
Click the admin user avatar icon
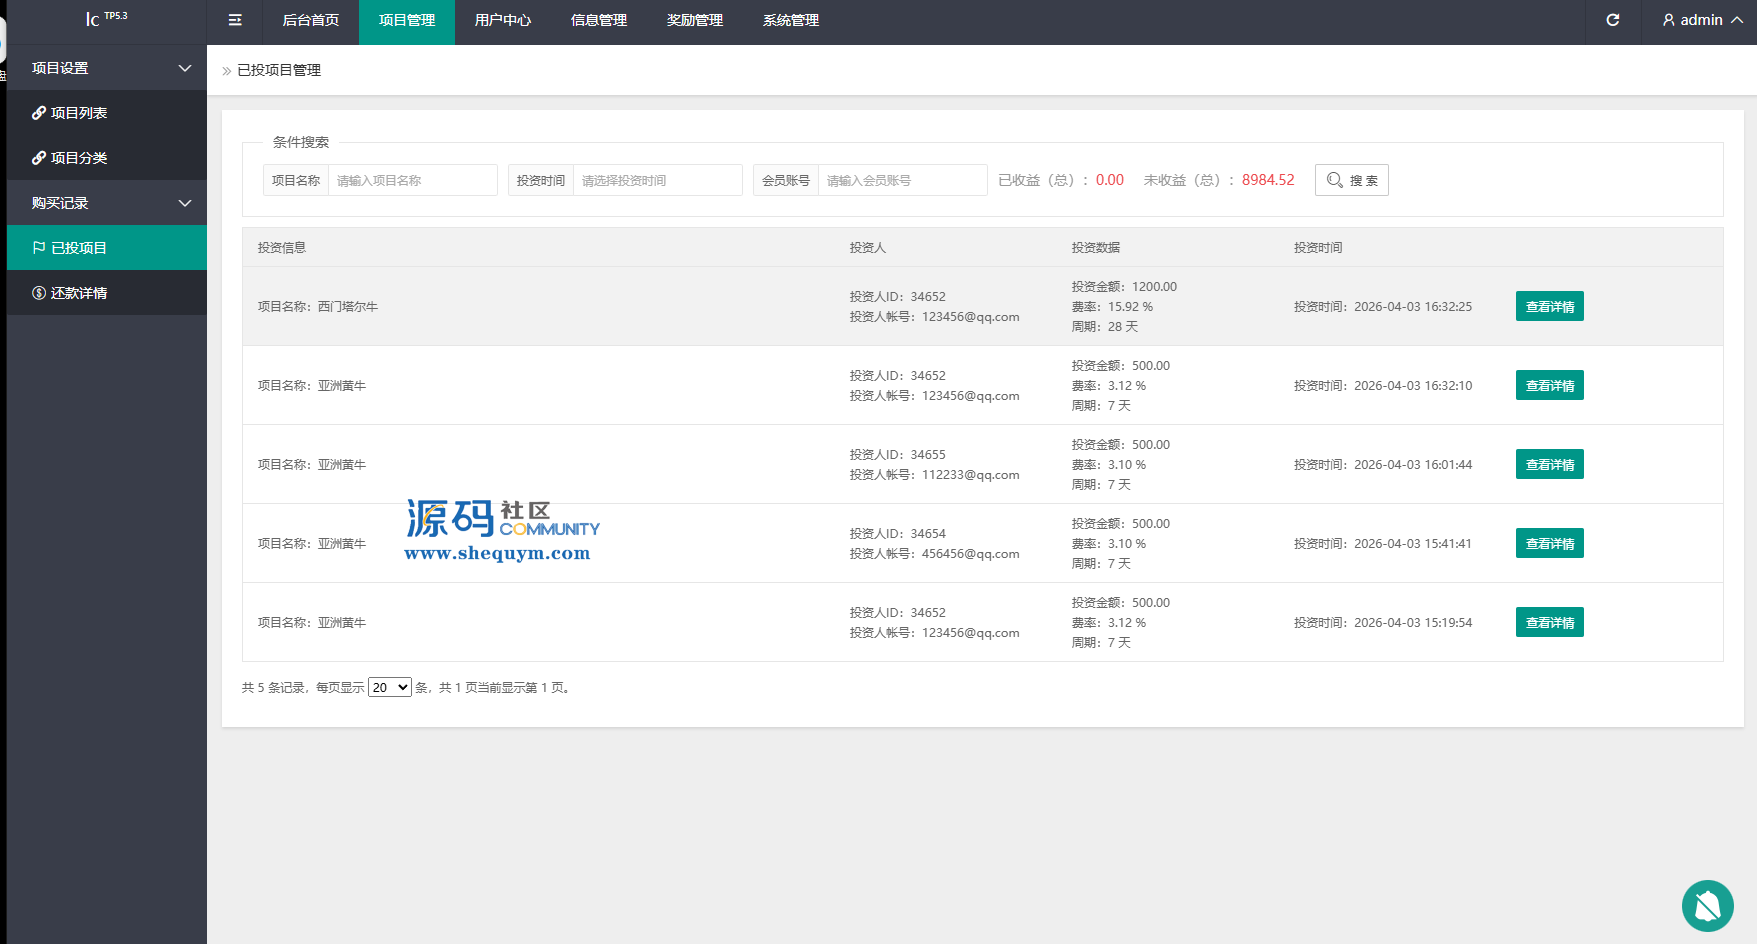(x=1668, y=20)
